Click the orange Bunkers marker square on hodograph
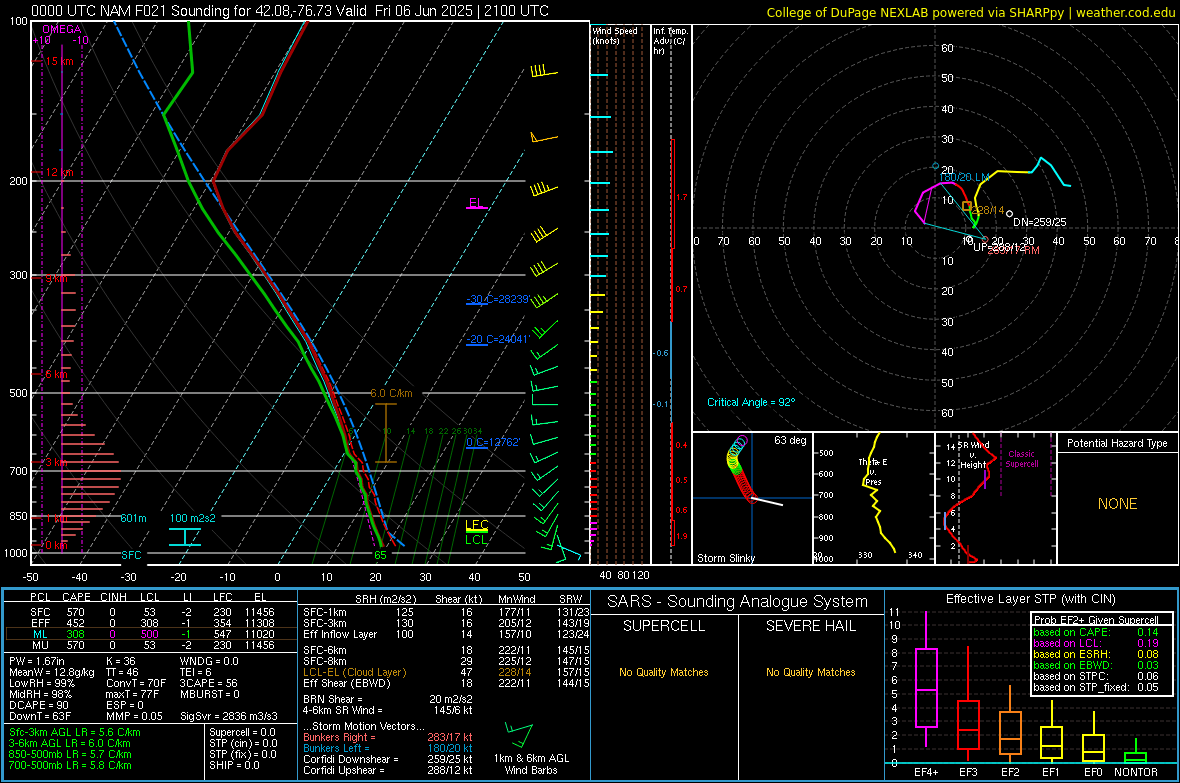This screenshot has width=1180, height=783. click(967, 206)
